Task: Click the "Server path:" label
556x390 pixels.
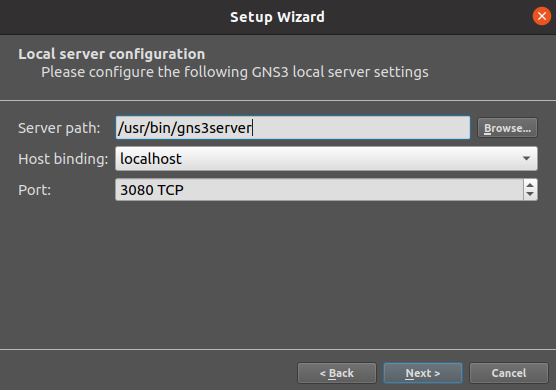Action: 59,128
